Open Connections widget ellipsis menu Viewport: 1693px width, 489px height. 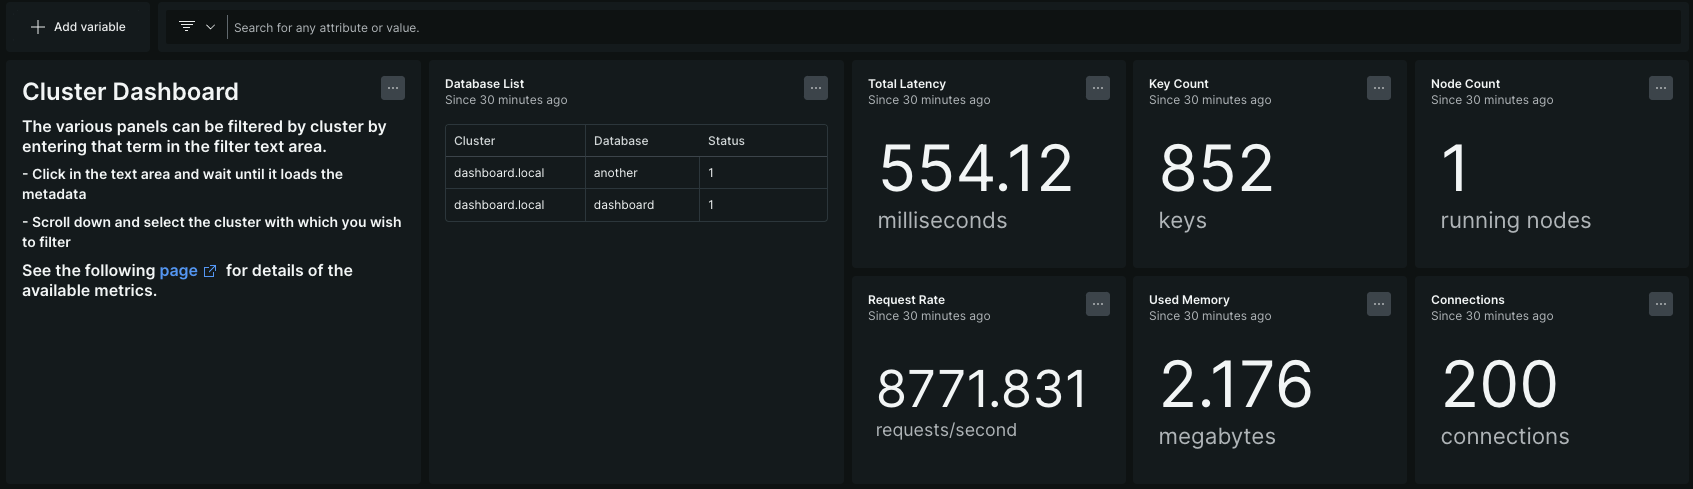1661,304
